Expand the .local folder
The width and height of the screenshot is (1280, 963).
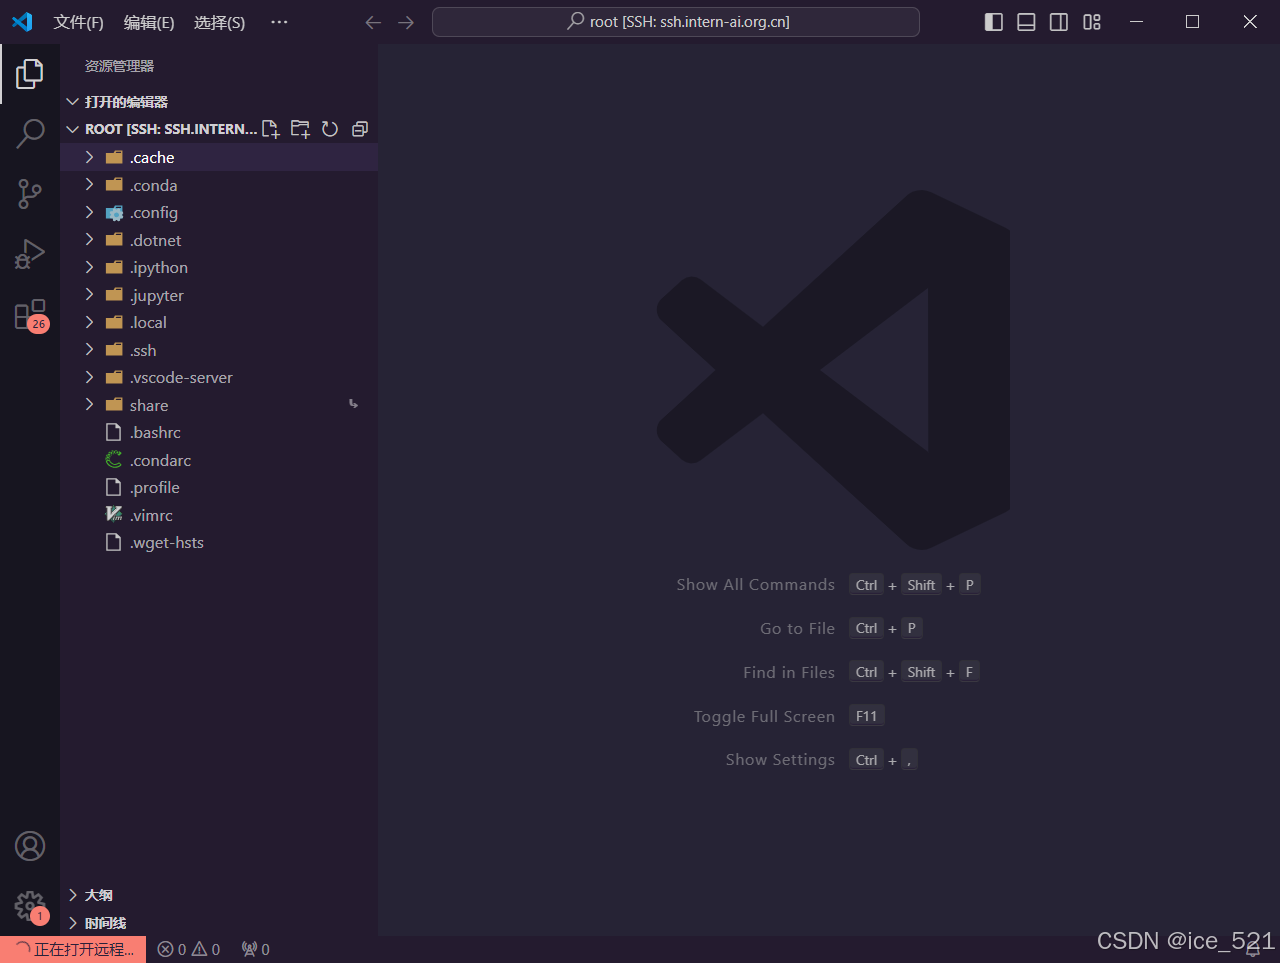point(219,322)
